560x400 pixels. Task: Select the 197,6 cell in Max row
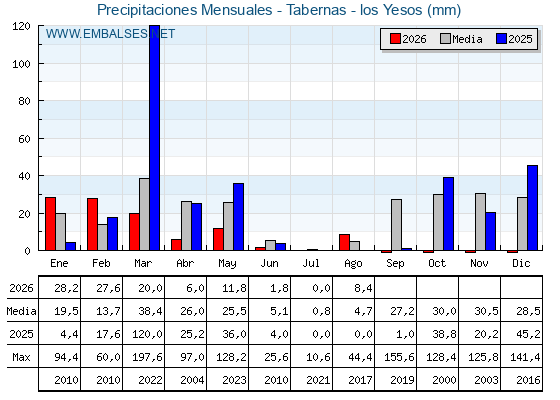(144, 356)
